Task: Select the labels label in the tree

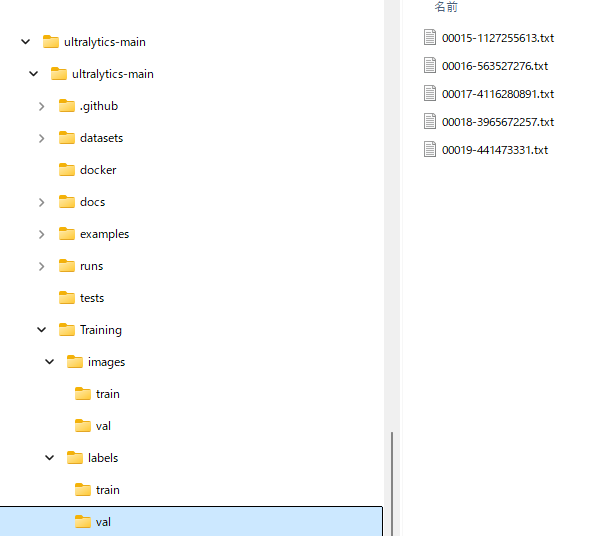Action: [103, 458]
